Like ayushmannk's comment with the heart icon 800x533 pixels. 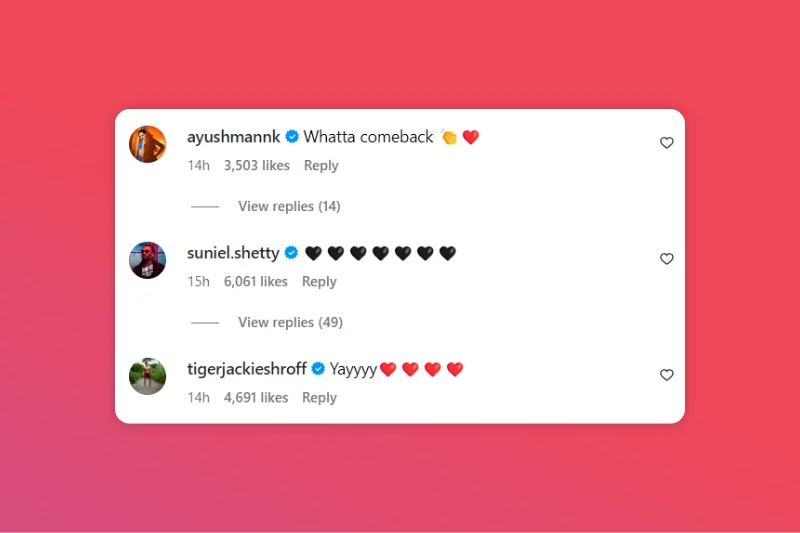click(x=666, y=143)
